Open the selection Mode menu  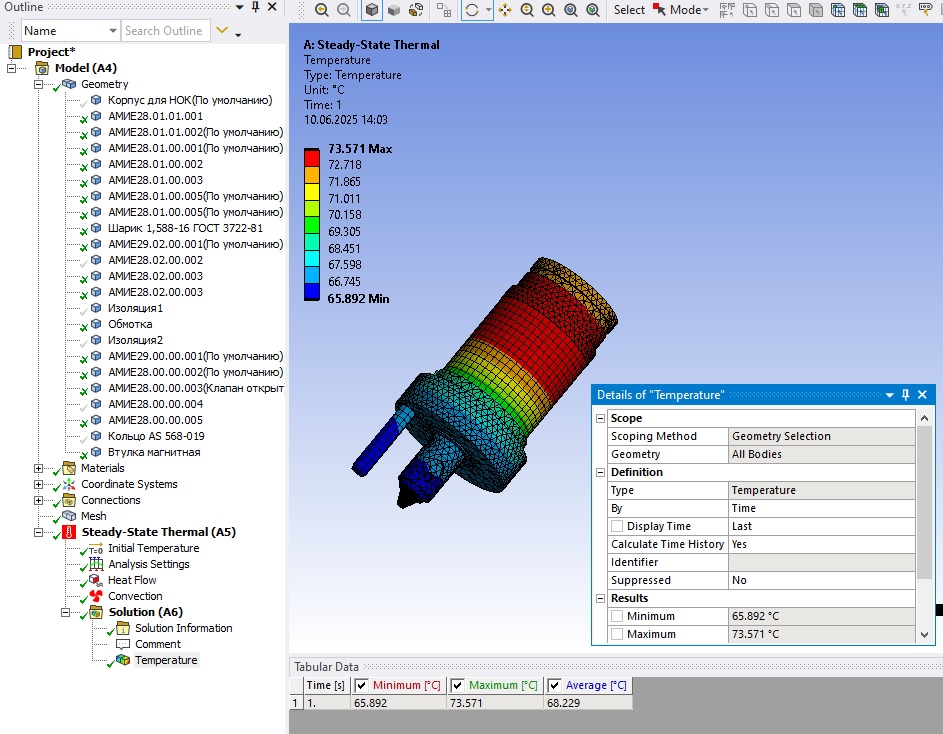click(689, 10)
